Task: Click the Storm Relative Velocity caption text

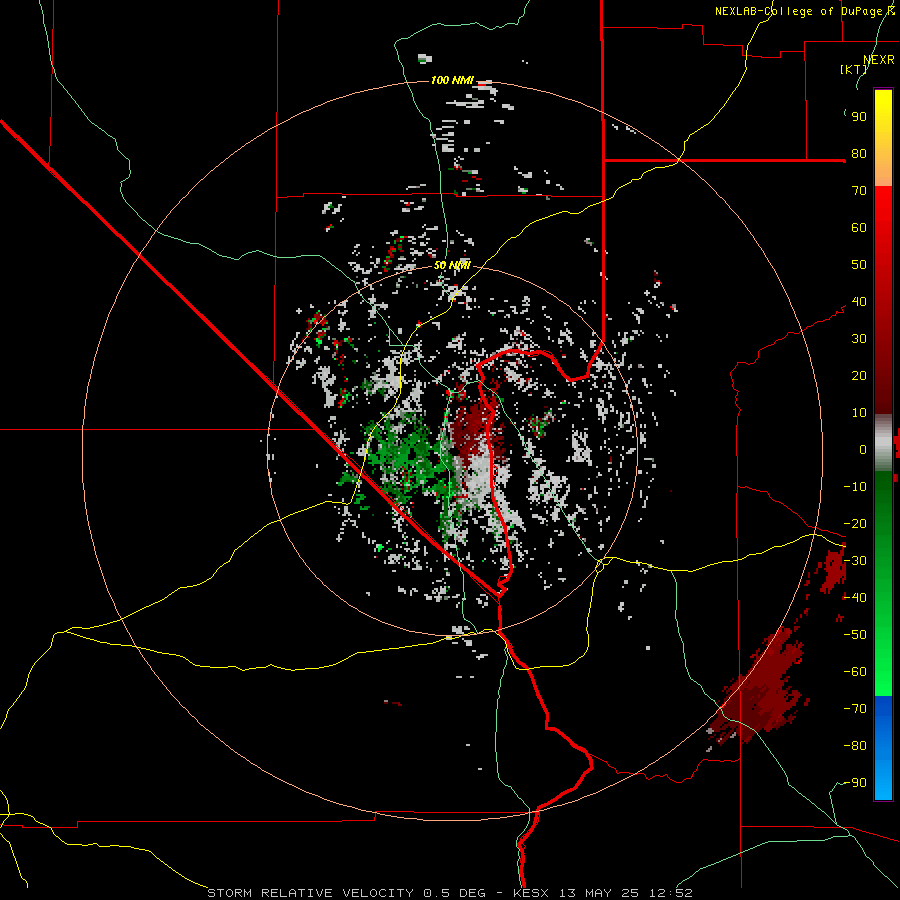Action: 450,893
